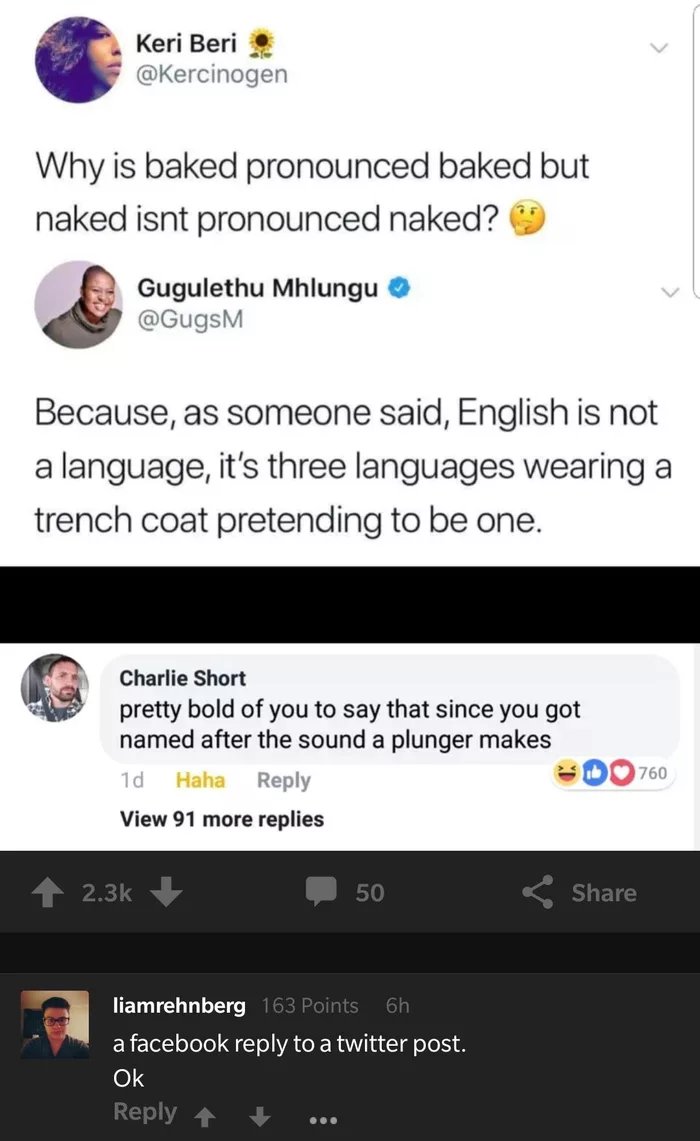
Task: Click the verified badge beside Gugulethu Mhlungu
Action: tap(399, 288)
